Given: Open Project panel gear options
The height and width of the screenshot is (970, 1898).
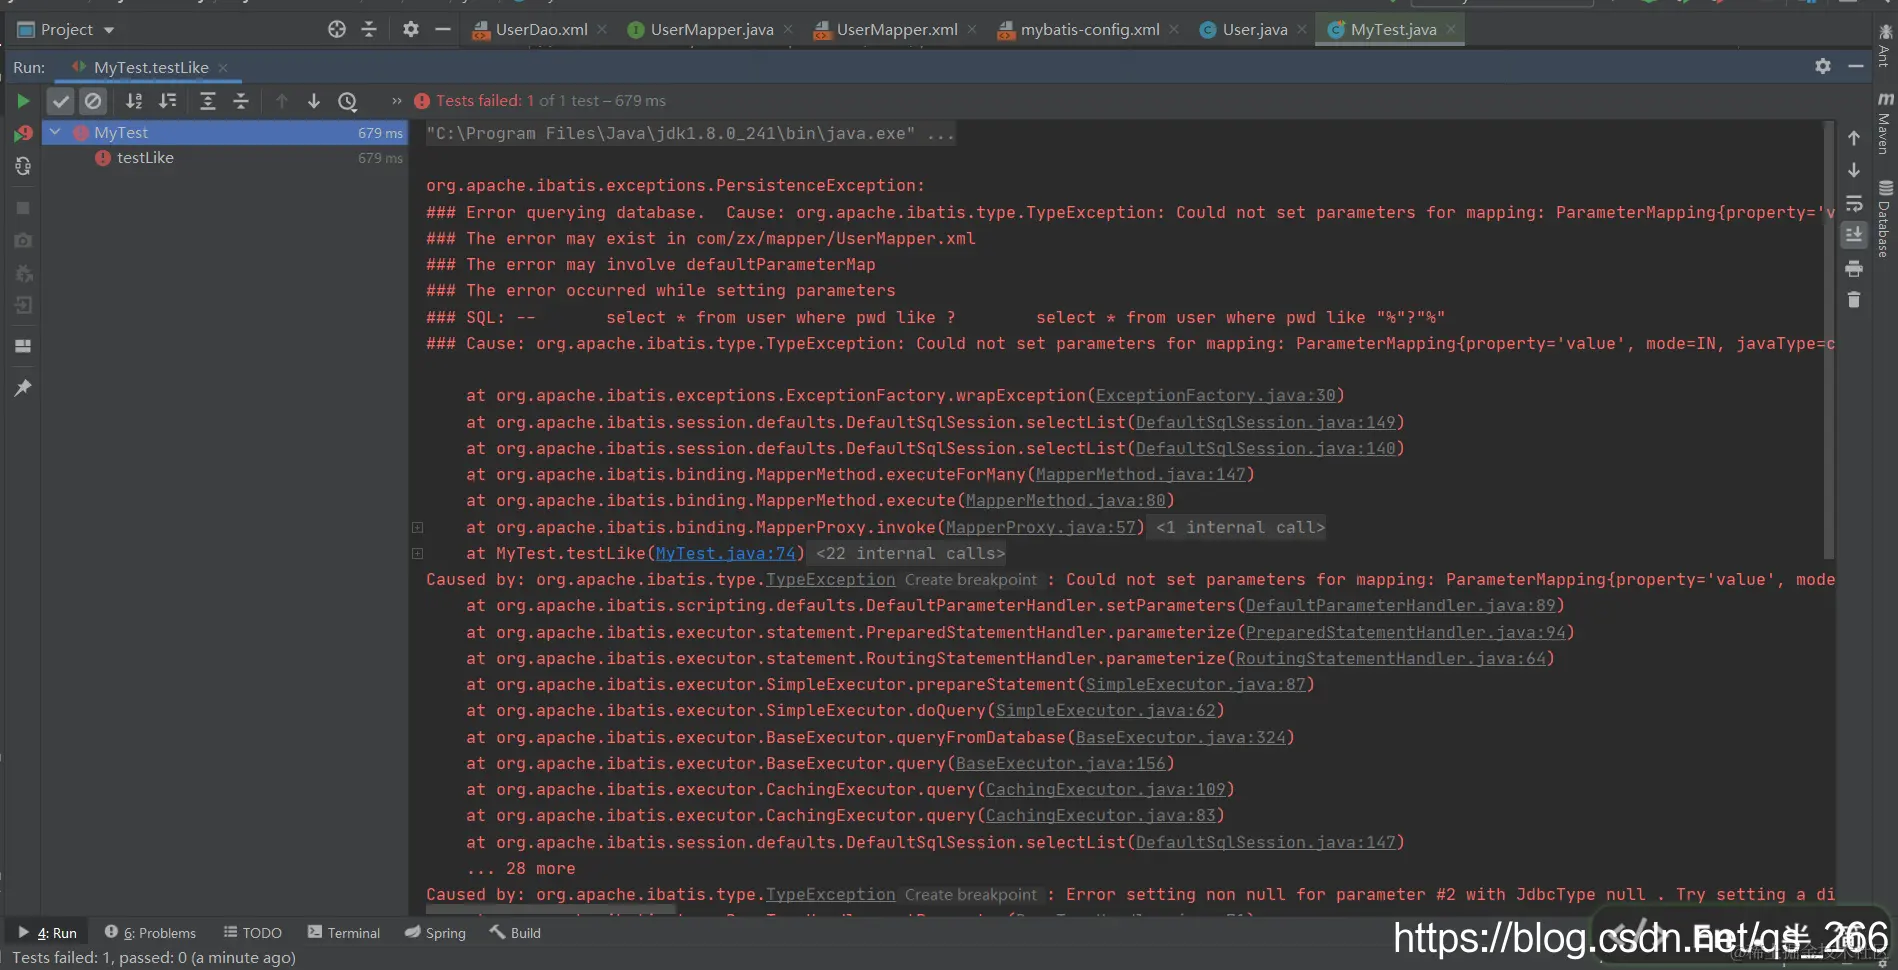Looking at the screenshot, I should pos(411,30).
